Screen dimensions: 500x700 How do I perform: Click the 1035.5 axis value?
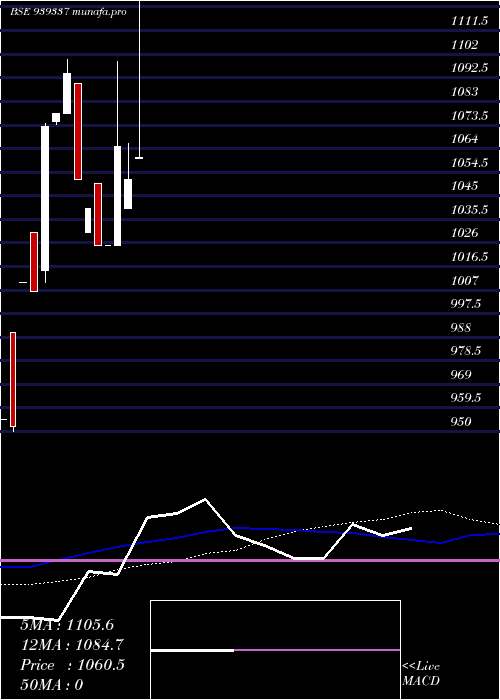point(469,209)
